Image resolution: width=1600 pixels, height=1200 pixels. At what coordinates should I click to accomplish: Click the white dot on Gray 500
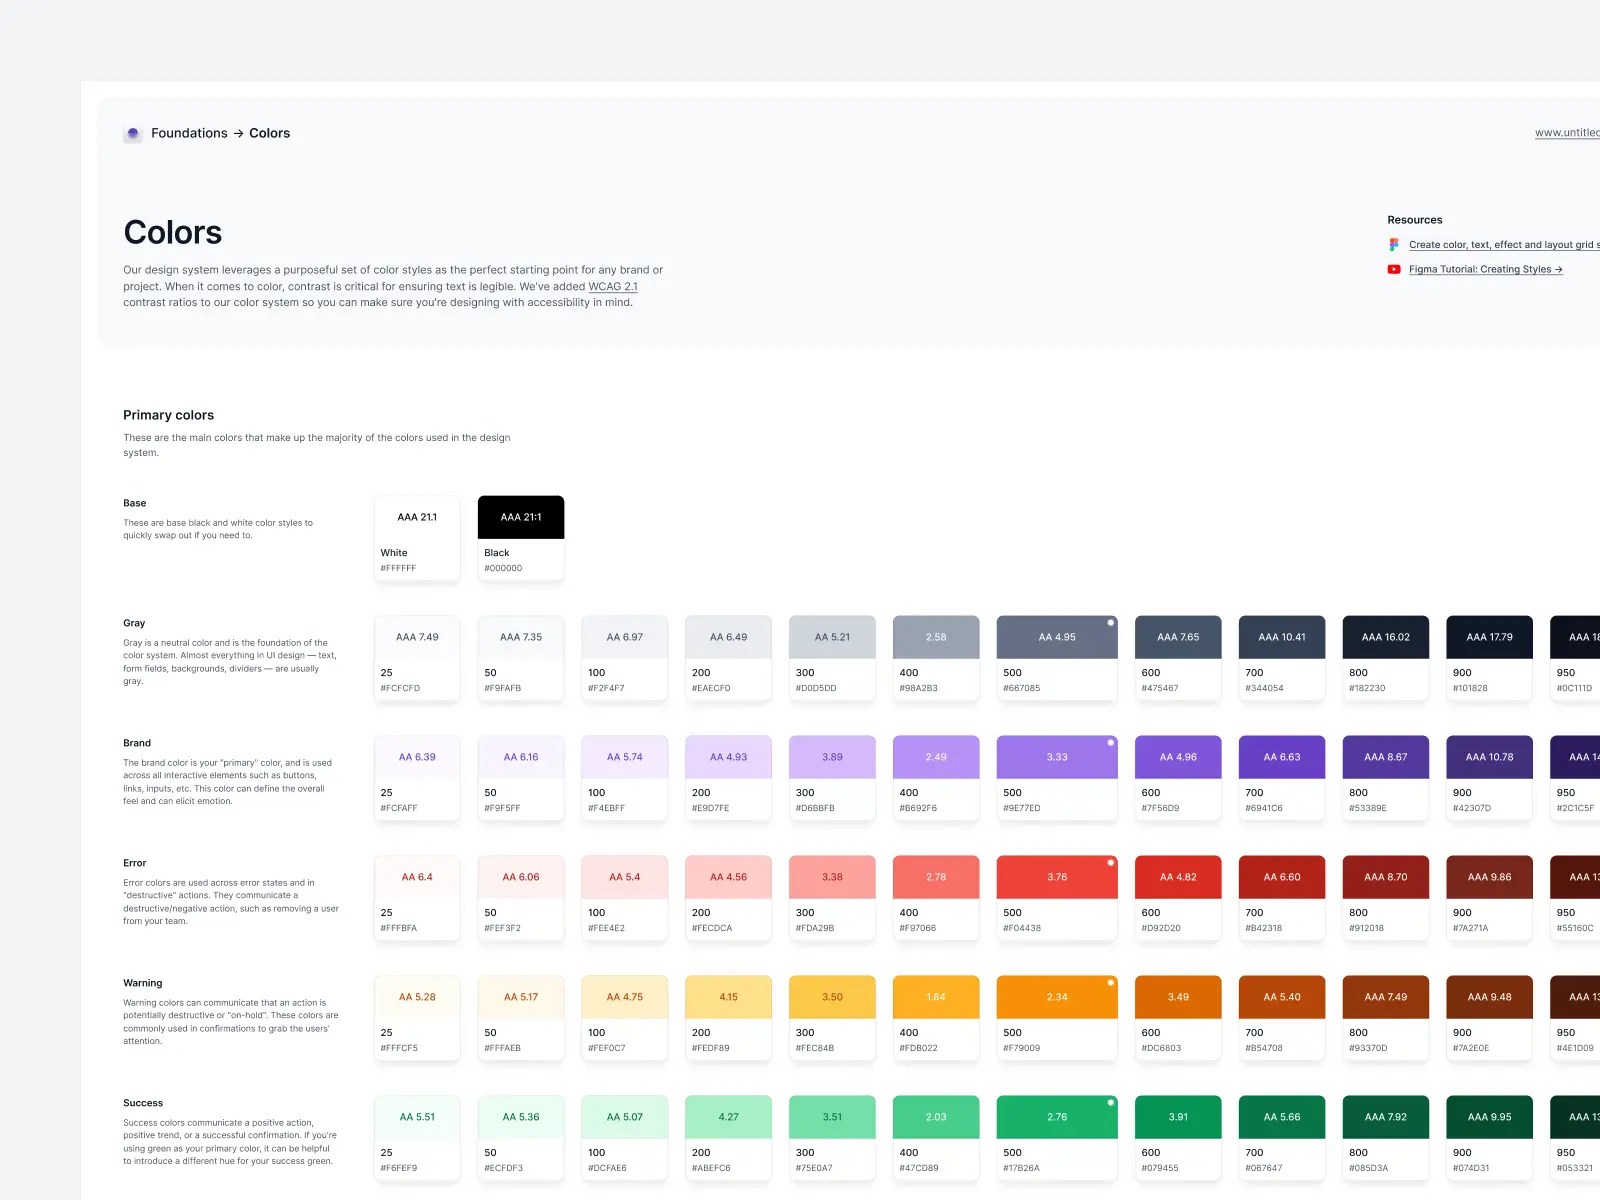pos(1110,623)
